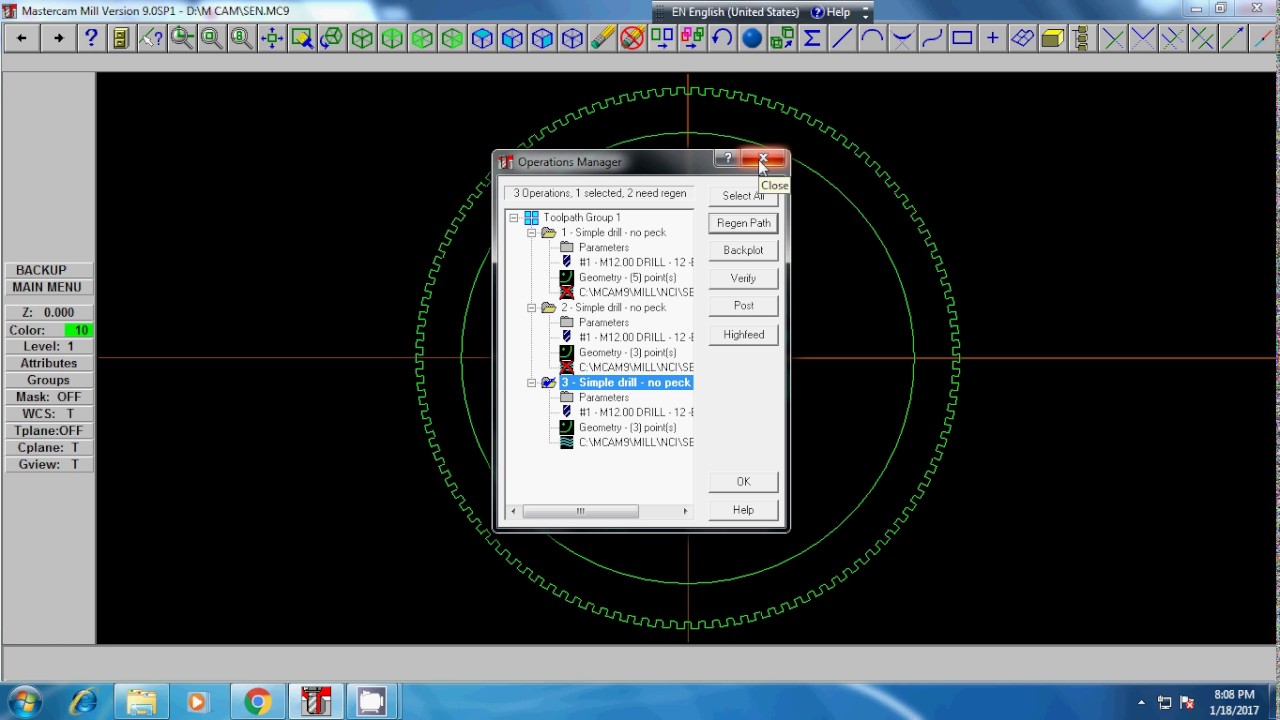This screenshot has height=720, width=1280.
Task: Click the red crossed-out Undelete icon
Action: [x=632, y=38]
